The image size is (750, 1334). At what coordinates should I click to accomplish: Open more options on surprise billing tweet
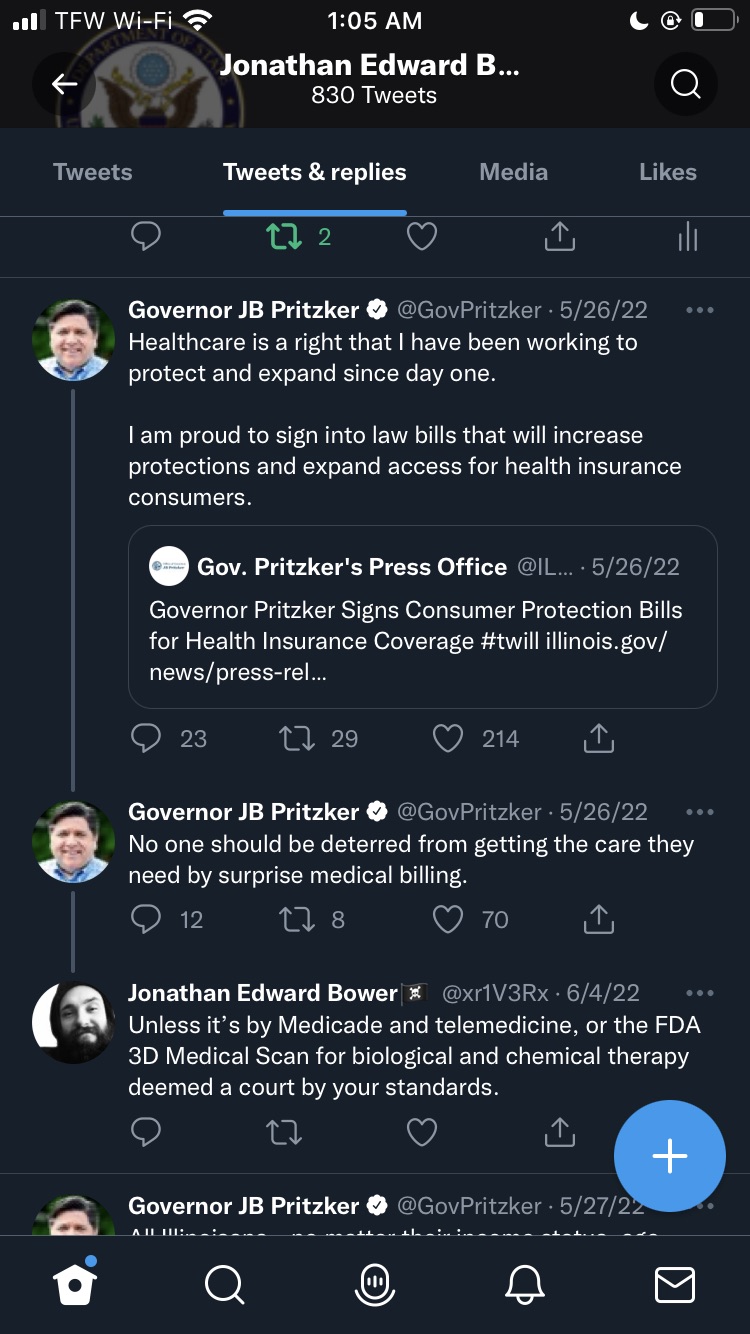pyautogui.click(x=700, y=812)
